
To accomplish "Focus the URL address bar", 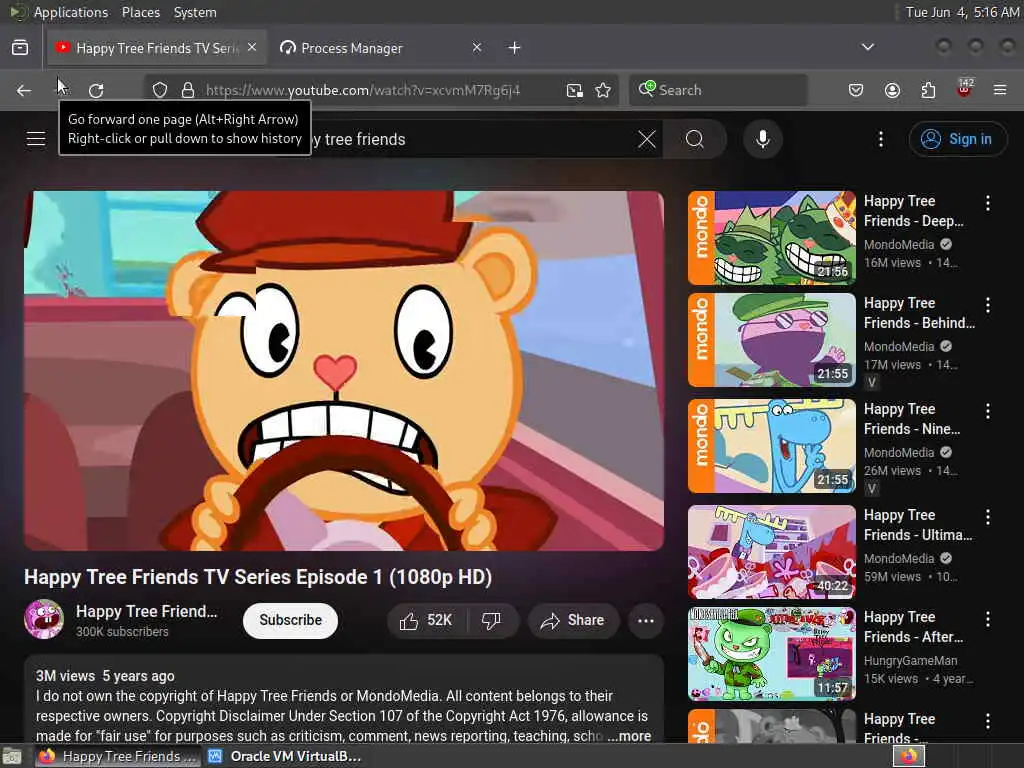I will [362, 90].
